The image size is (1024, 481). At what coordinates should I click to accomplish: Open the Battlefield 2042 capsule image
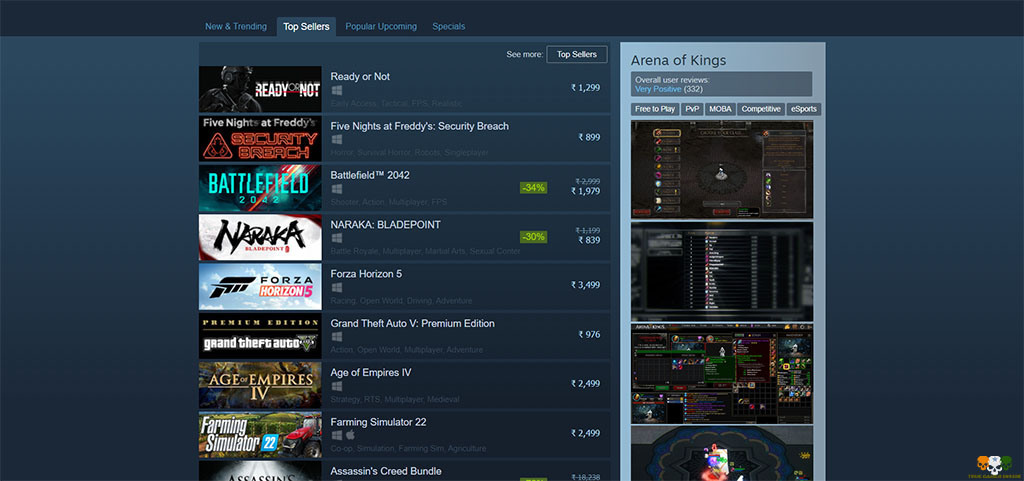(x=260, y=188)
